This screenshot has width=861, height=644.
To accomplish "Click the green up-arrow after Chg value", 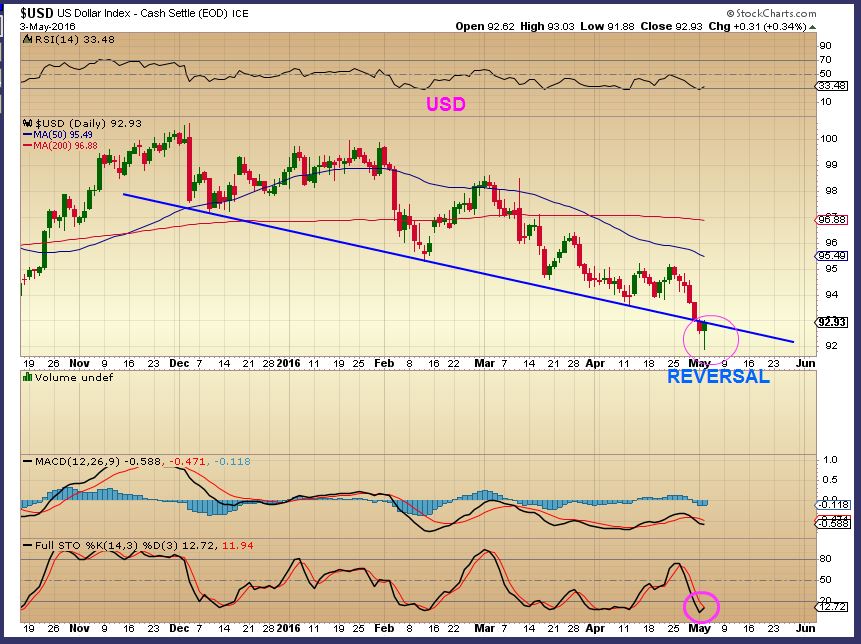I will (812, 27).
